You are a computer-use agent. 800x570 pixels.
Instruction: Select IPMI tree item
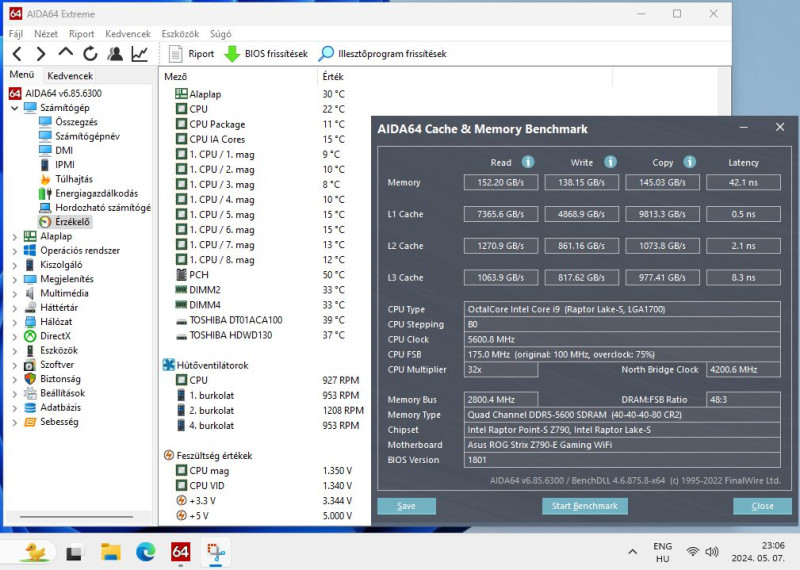tap(57, 164)
